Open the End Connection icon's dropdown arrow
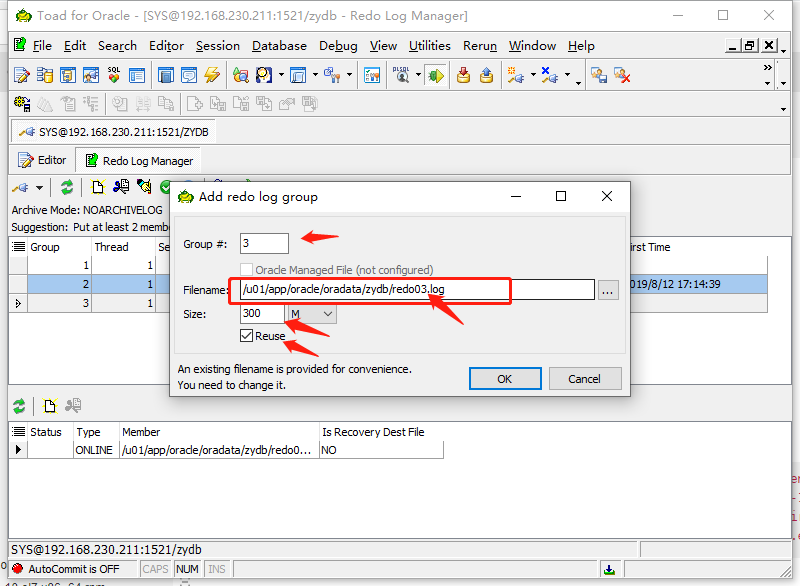This screenshot has height=586, width=800. [567, 75]
